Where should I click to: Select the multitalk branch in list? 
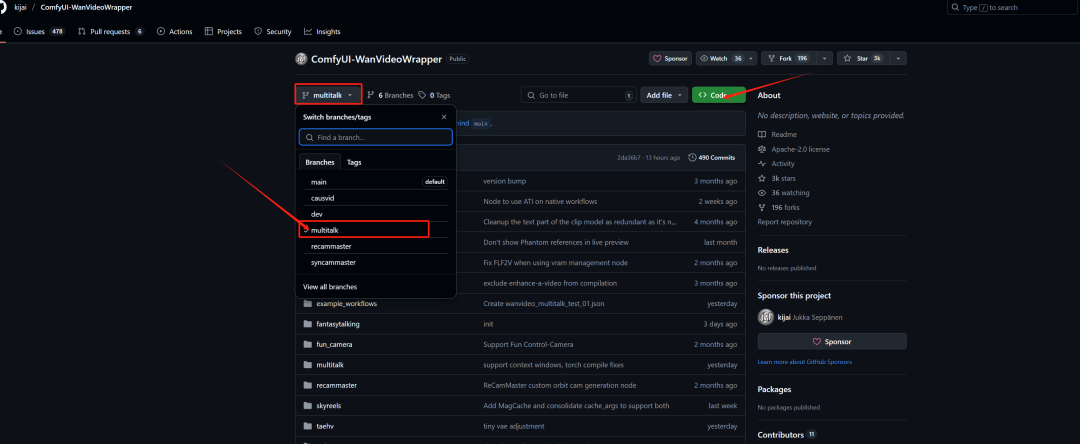[375, 230]
